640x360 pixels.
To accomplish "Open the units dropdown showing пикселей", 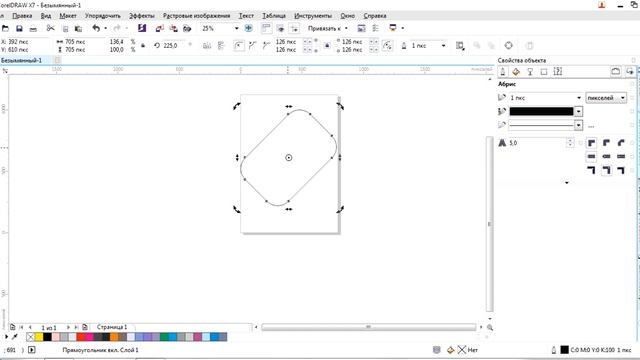I will (x=606, y=98).
